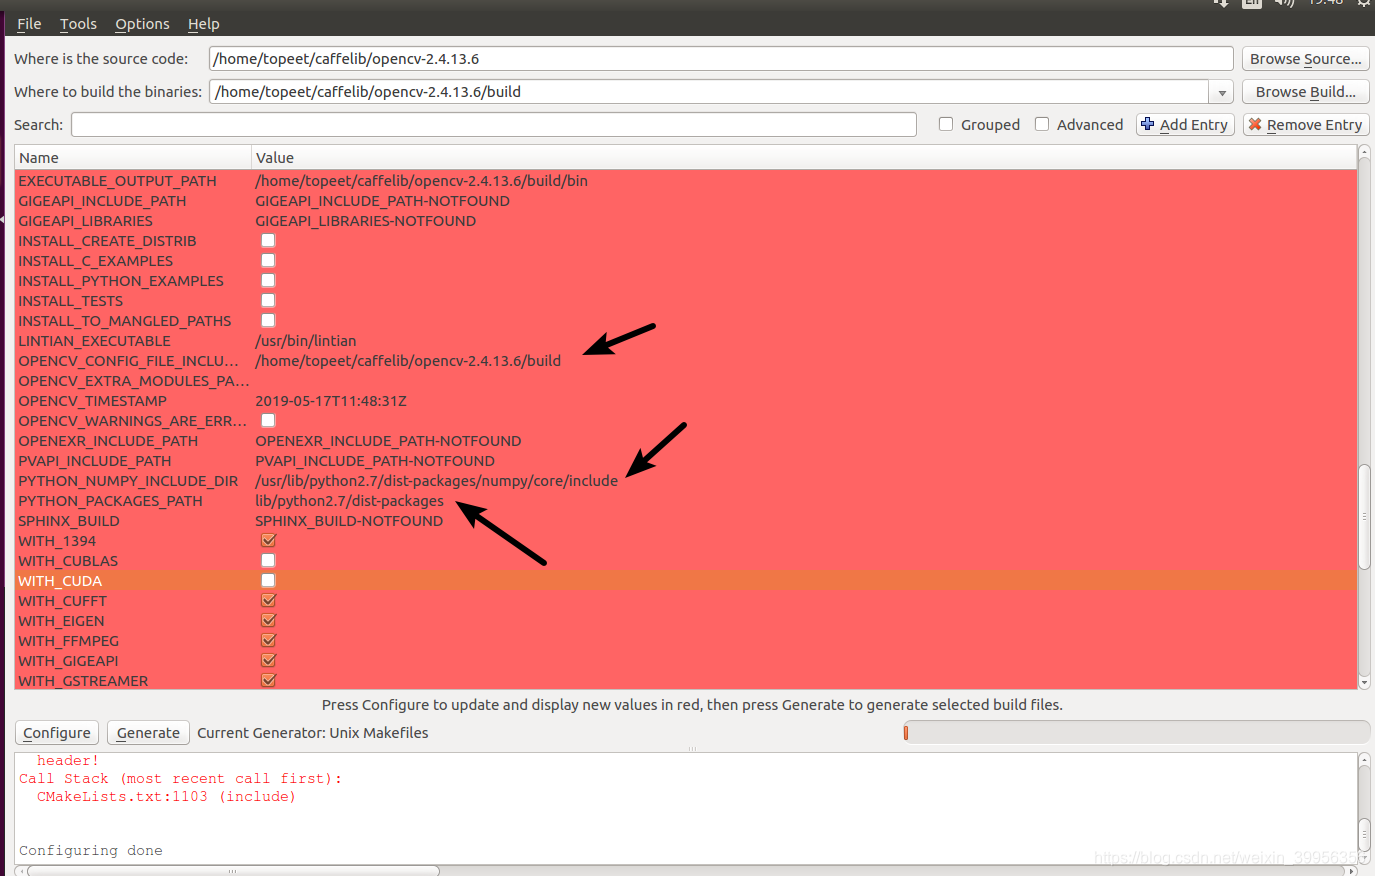Open the File menu

[x=29, y=23]
